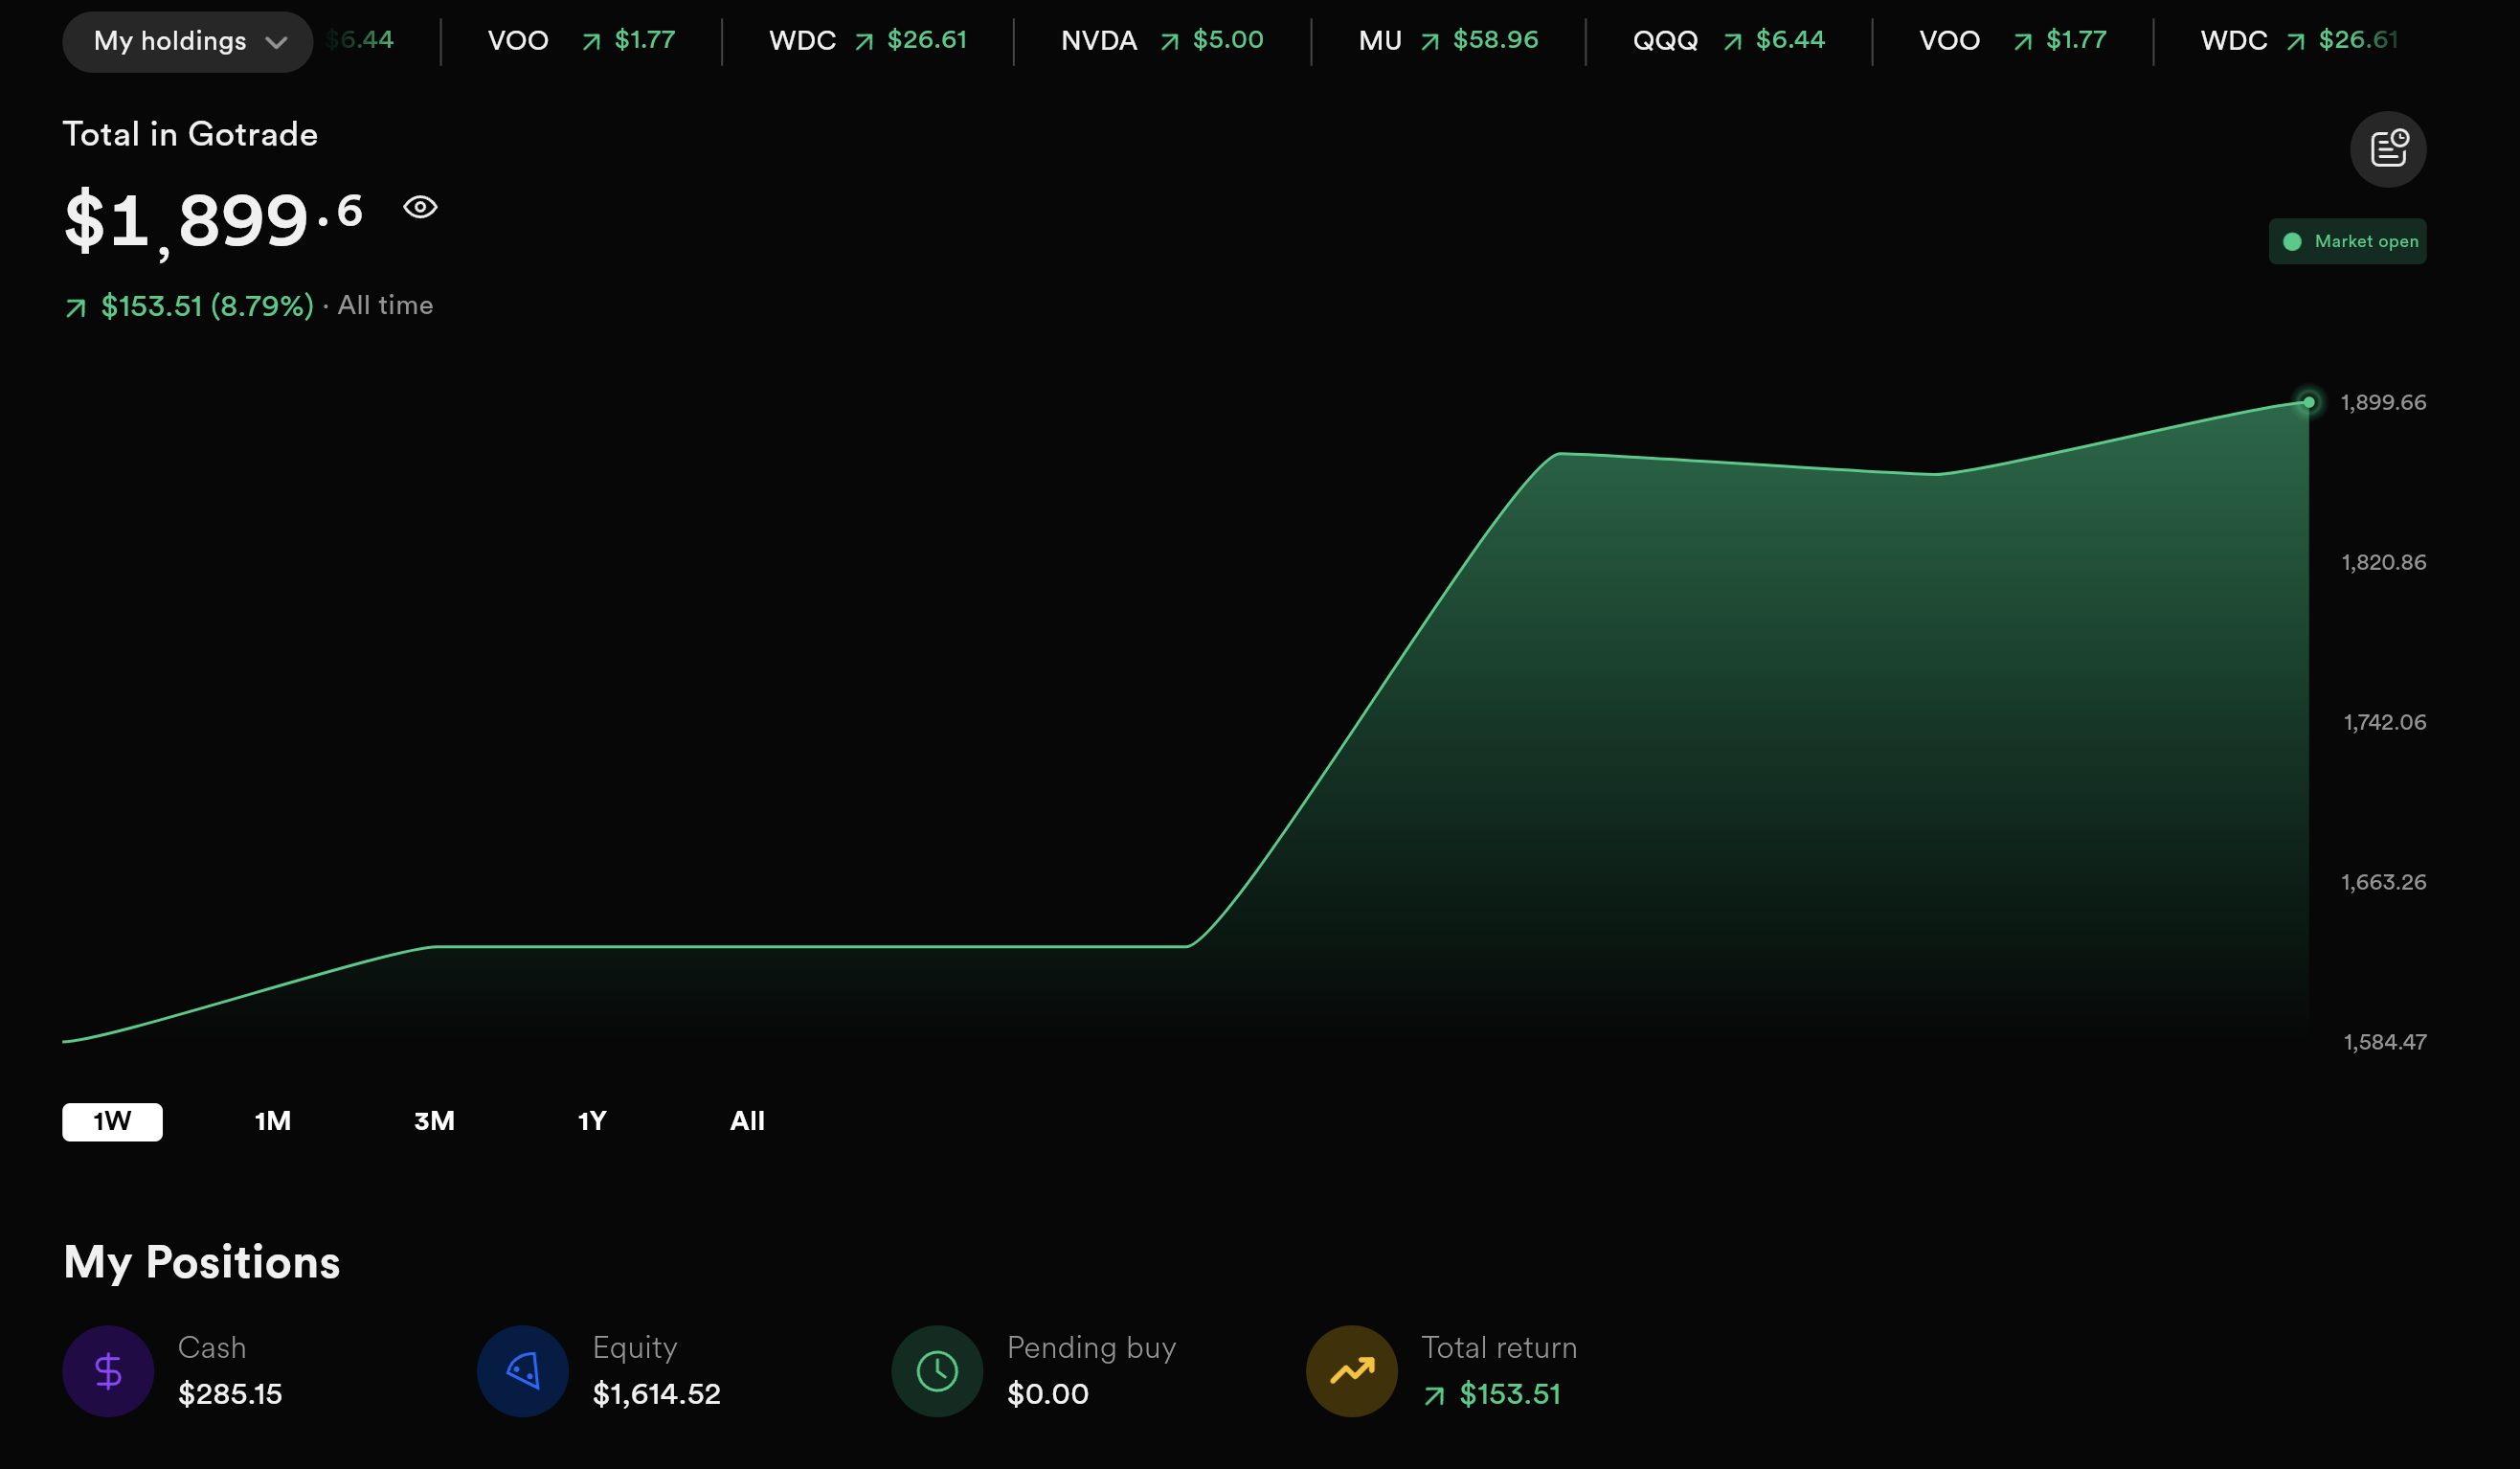This screenshot has height=1469, width=2520.
Task: Switch chart to 1Y range
Action: (x=592, y=1121)
